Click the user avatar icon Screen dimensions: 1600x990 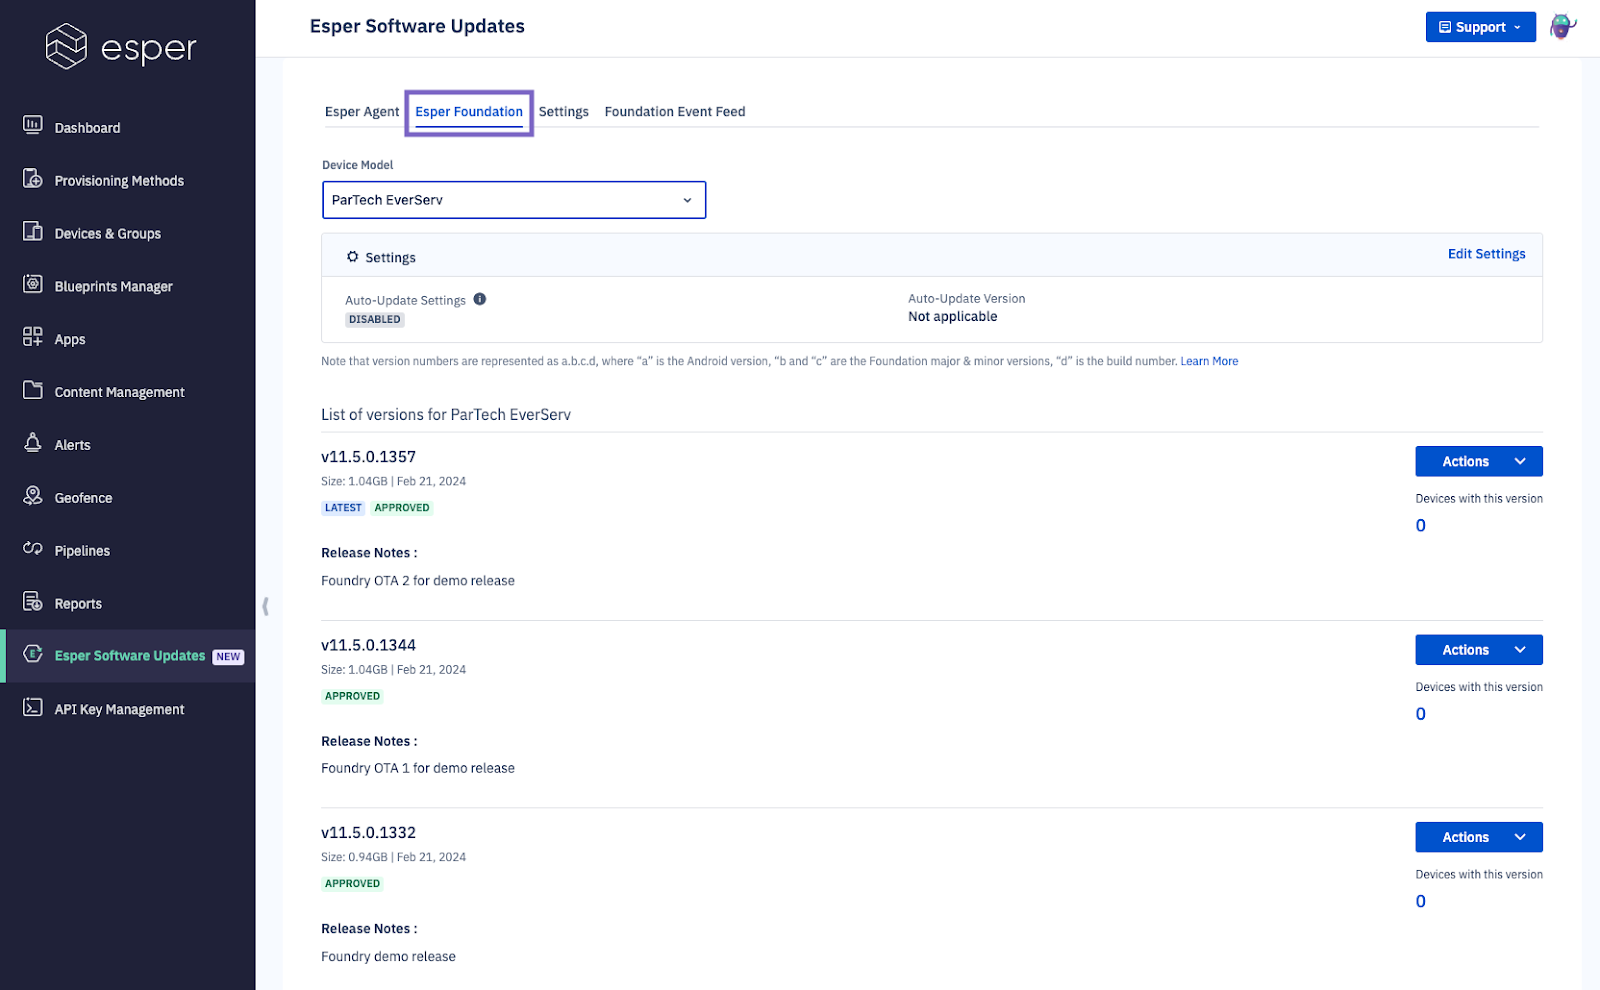1562,27
